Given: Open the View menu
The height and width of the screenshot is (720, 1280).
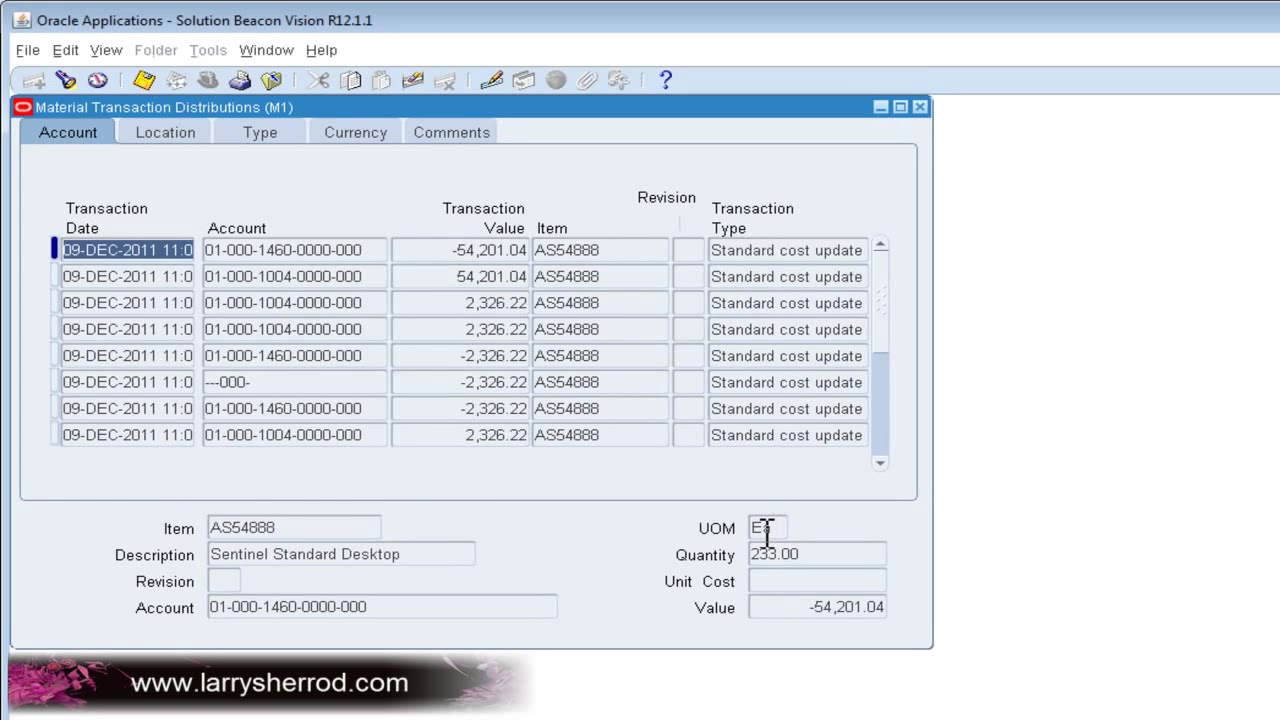Looking at the screenshot, I should pos(106,50).
